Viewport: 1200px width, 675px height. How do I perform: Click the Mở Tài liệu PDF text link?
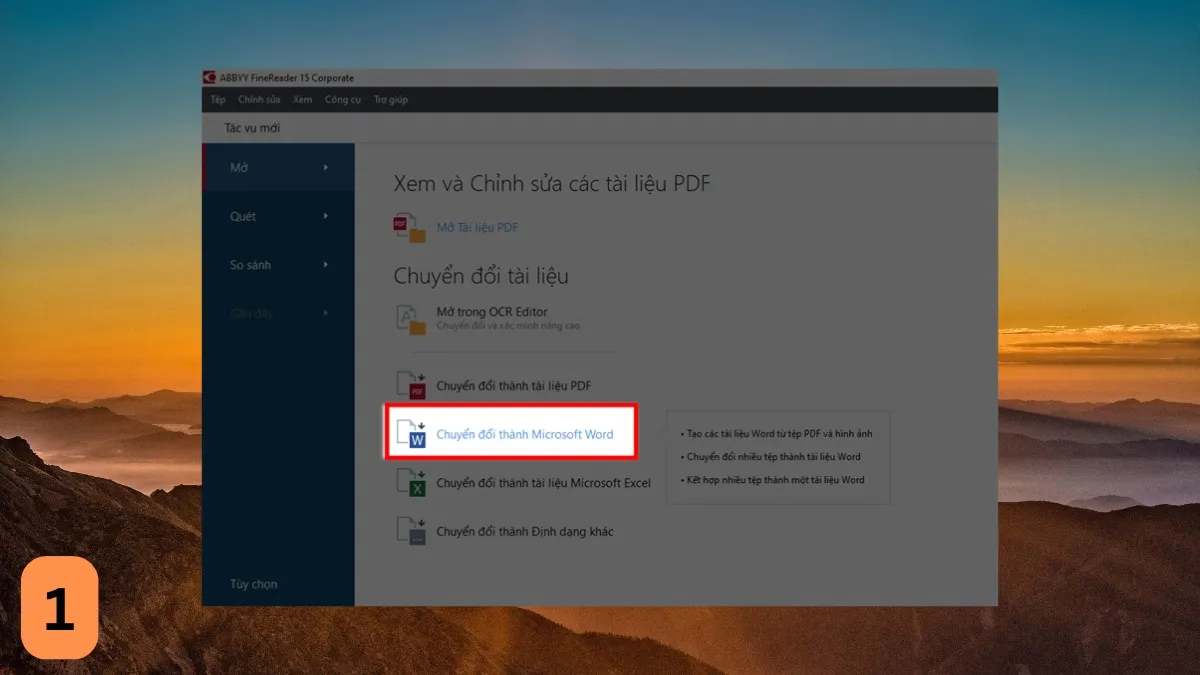pyautogui.click(x=477, y=228)
